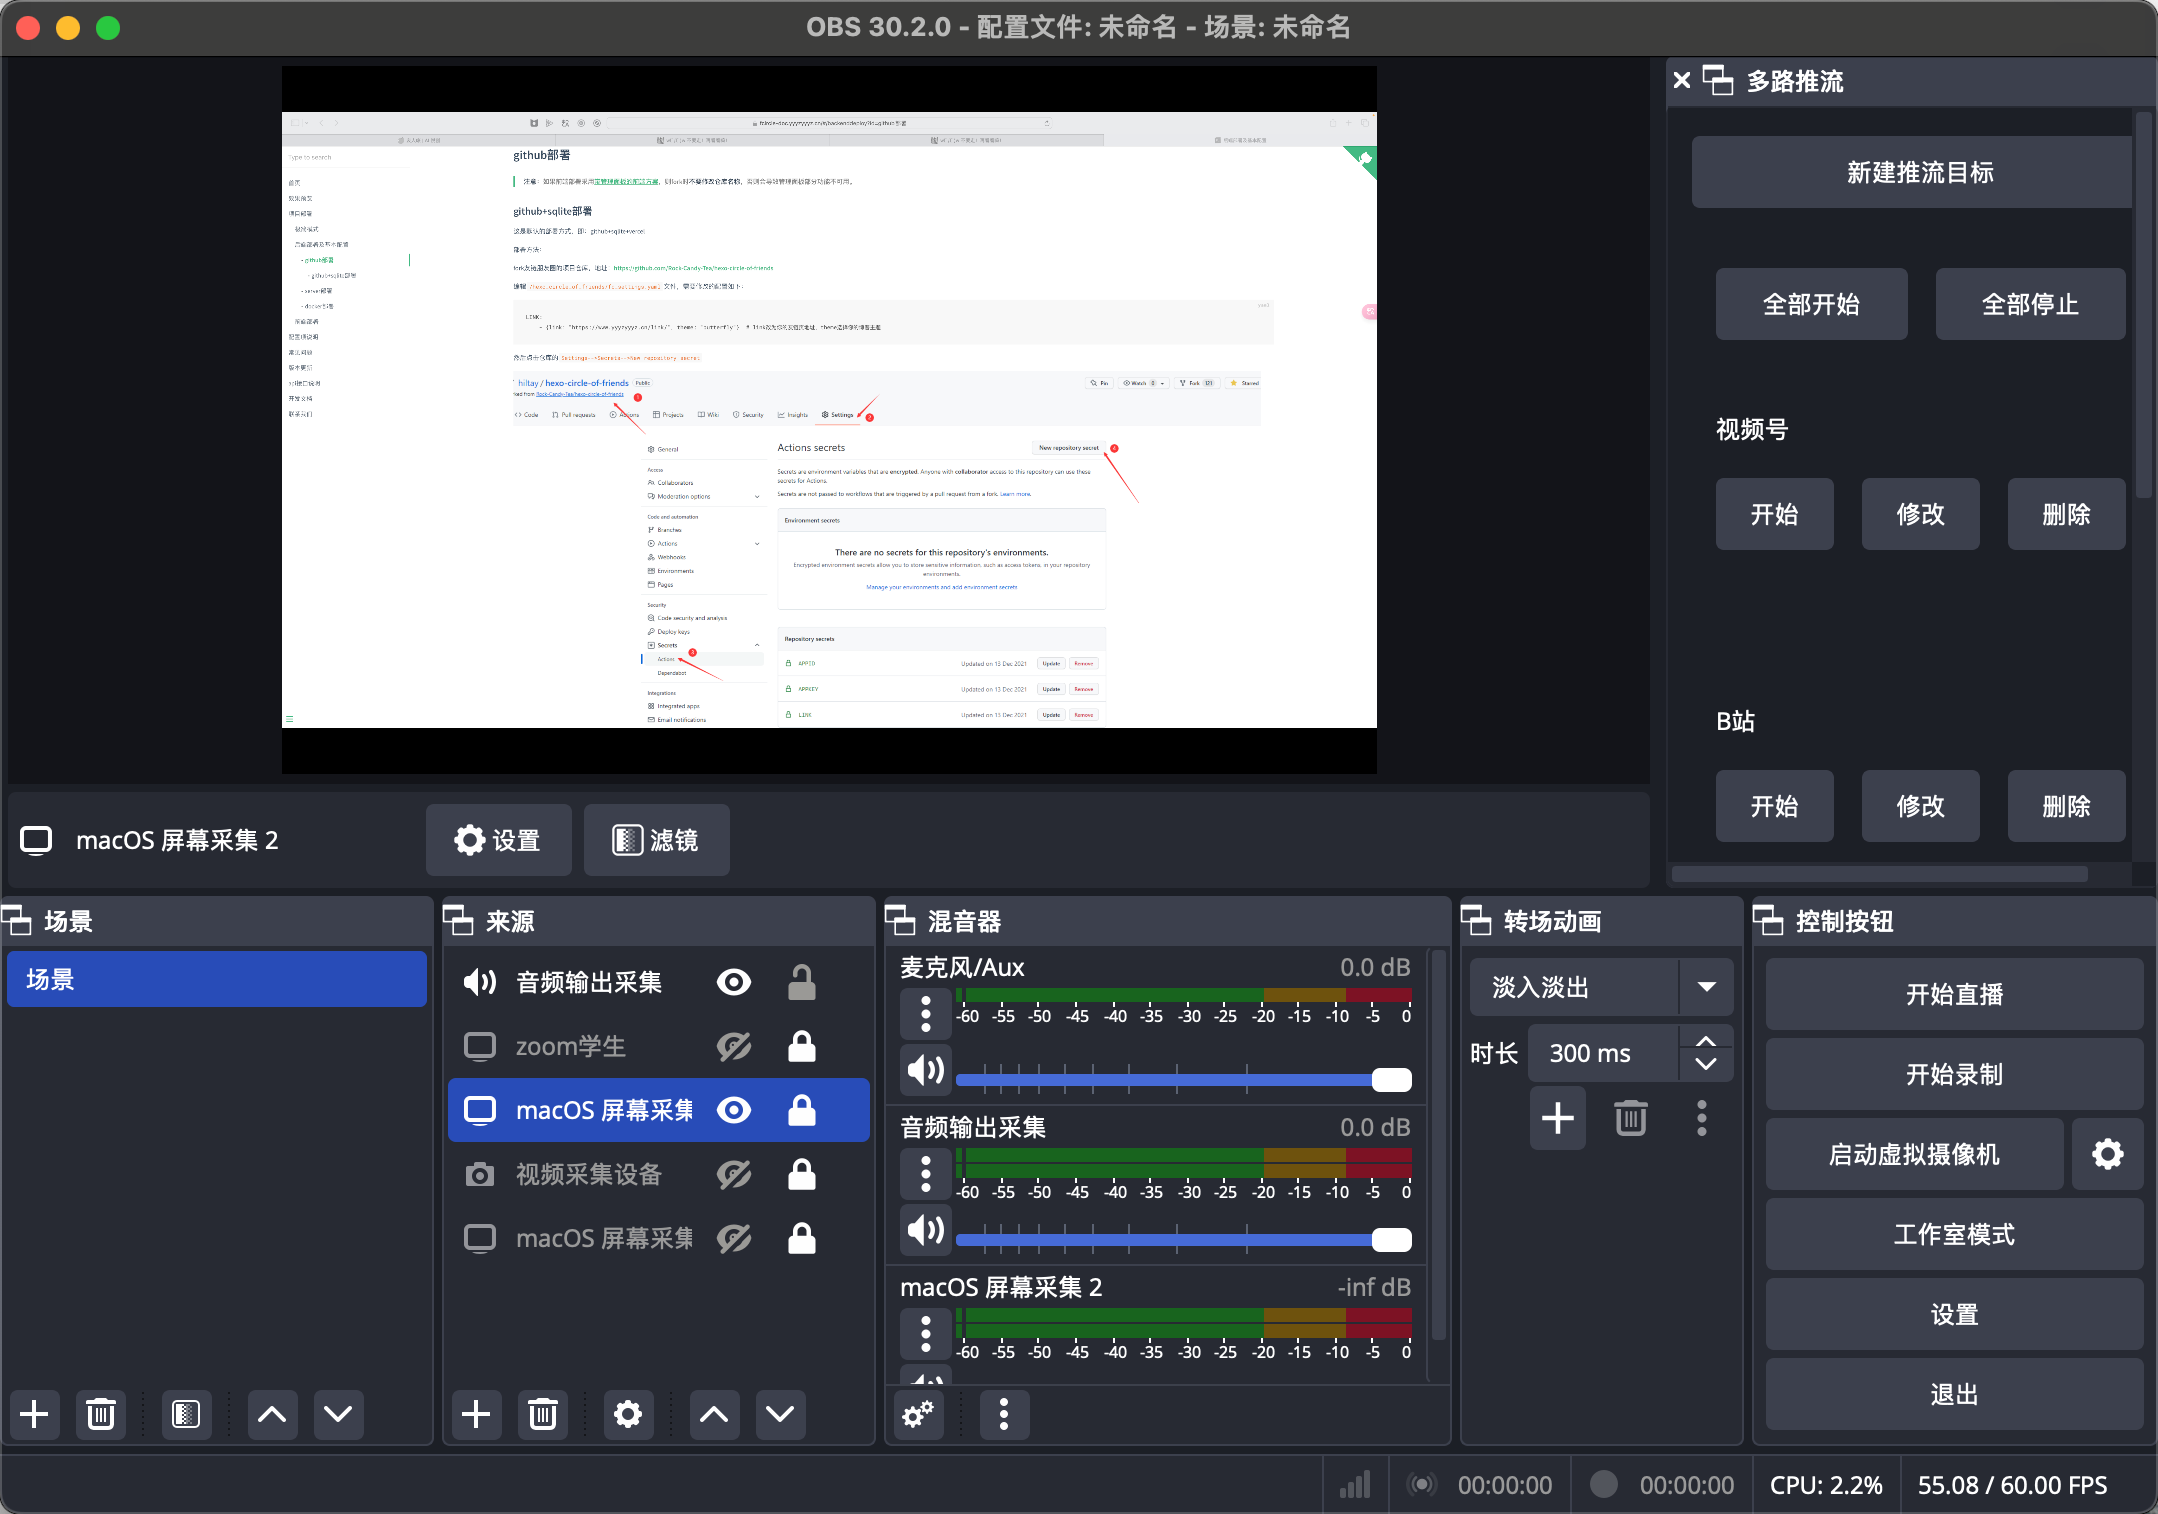Open scene filters icon in Scenes panel

click(186, 1414)
